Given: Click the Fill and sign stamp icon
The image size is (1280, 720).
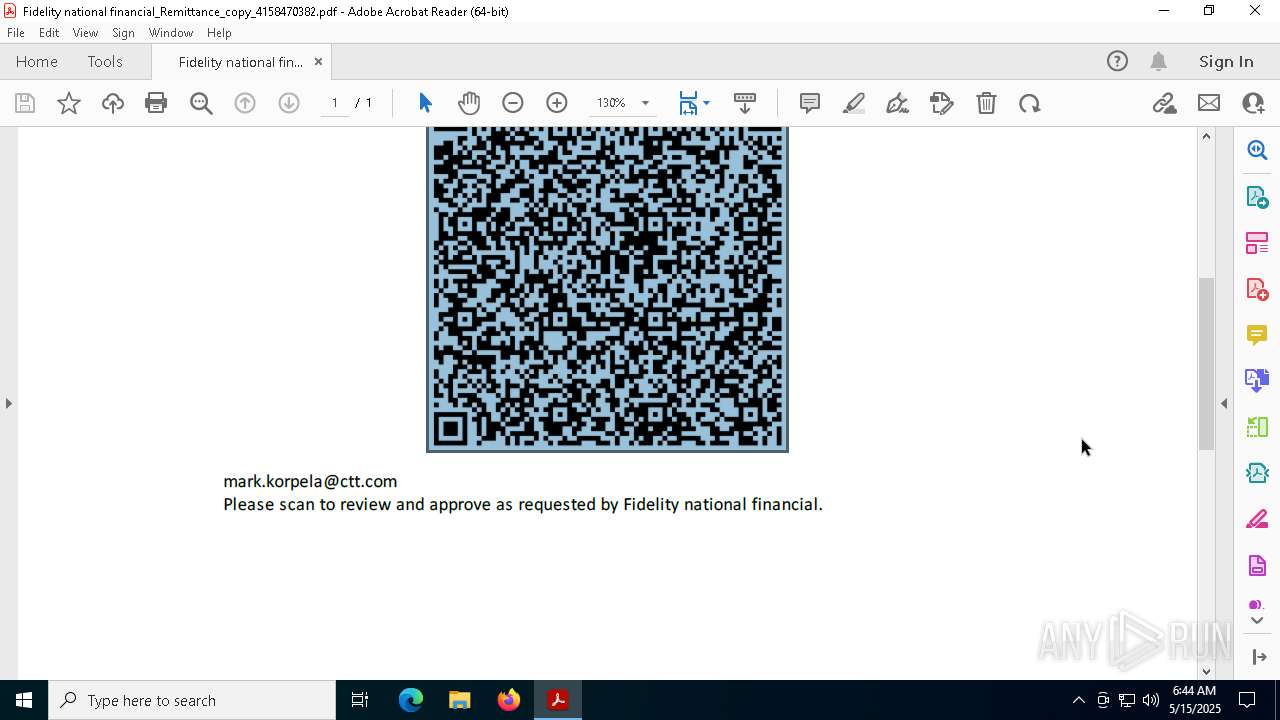Looking at the screenshot, I should click(x=942, y=103).
